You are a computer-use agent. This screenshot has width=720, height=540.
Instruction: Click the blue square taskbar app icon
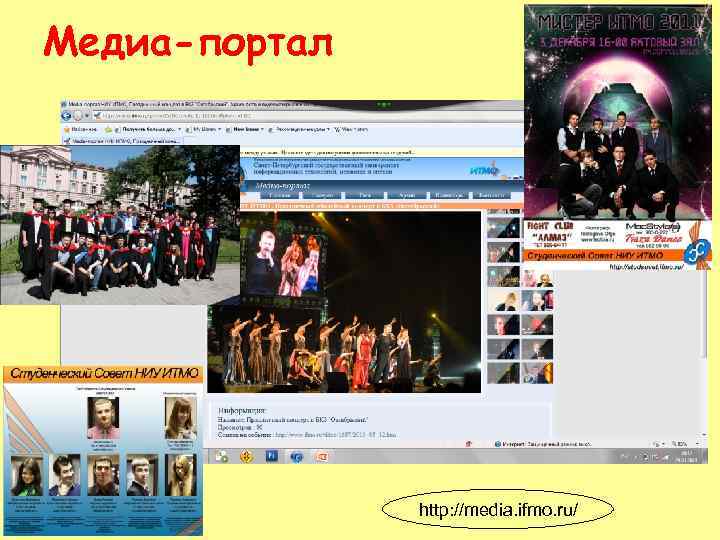pos(271,456)
